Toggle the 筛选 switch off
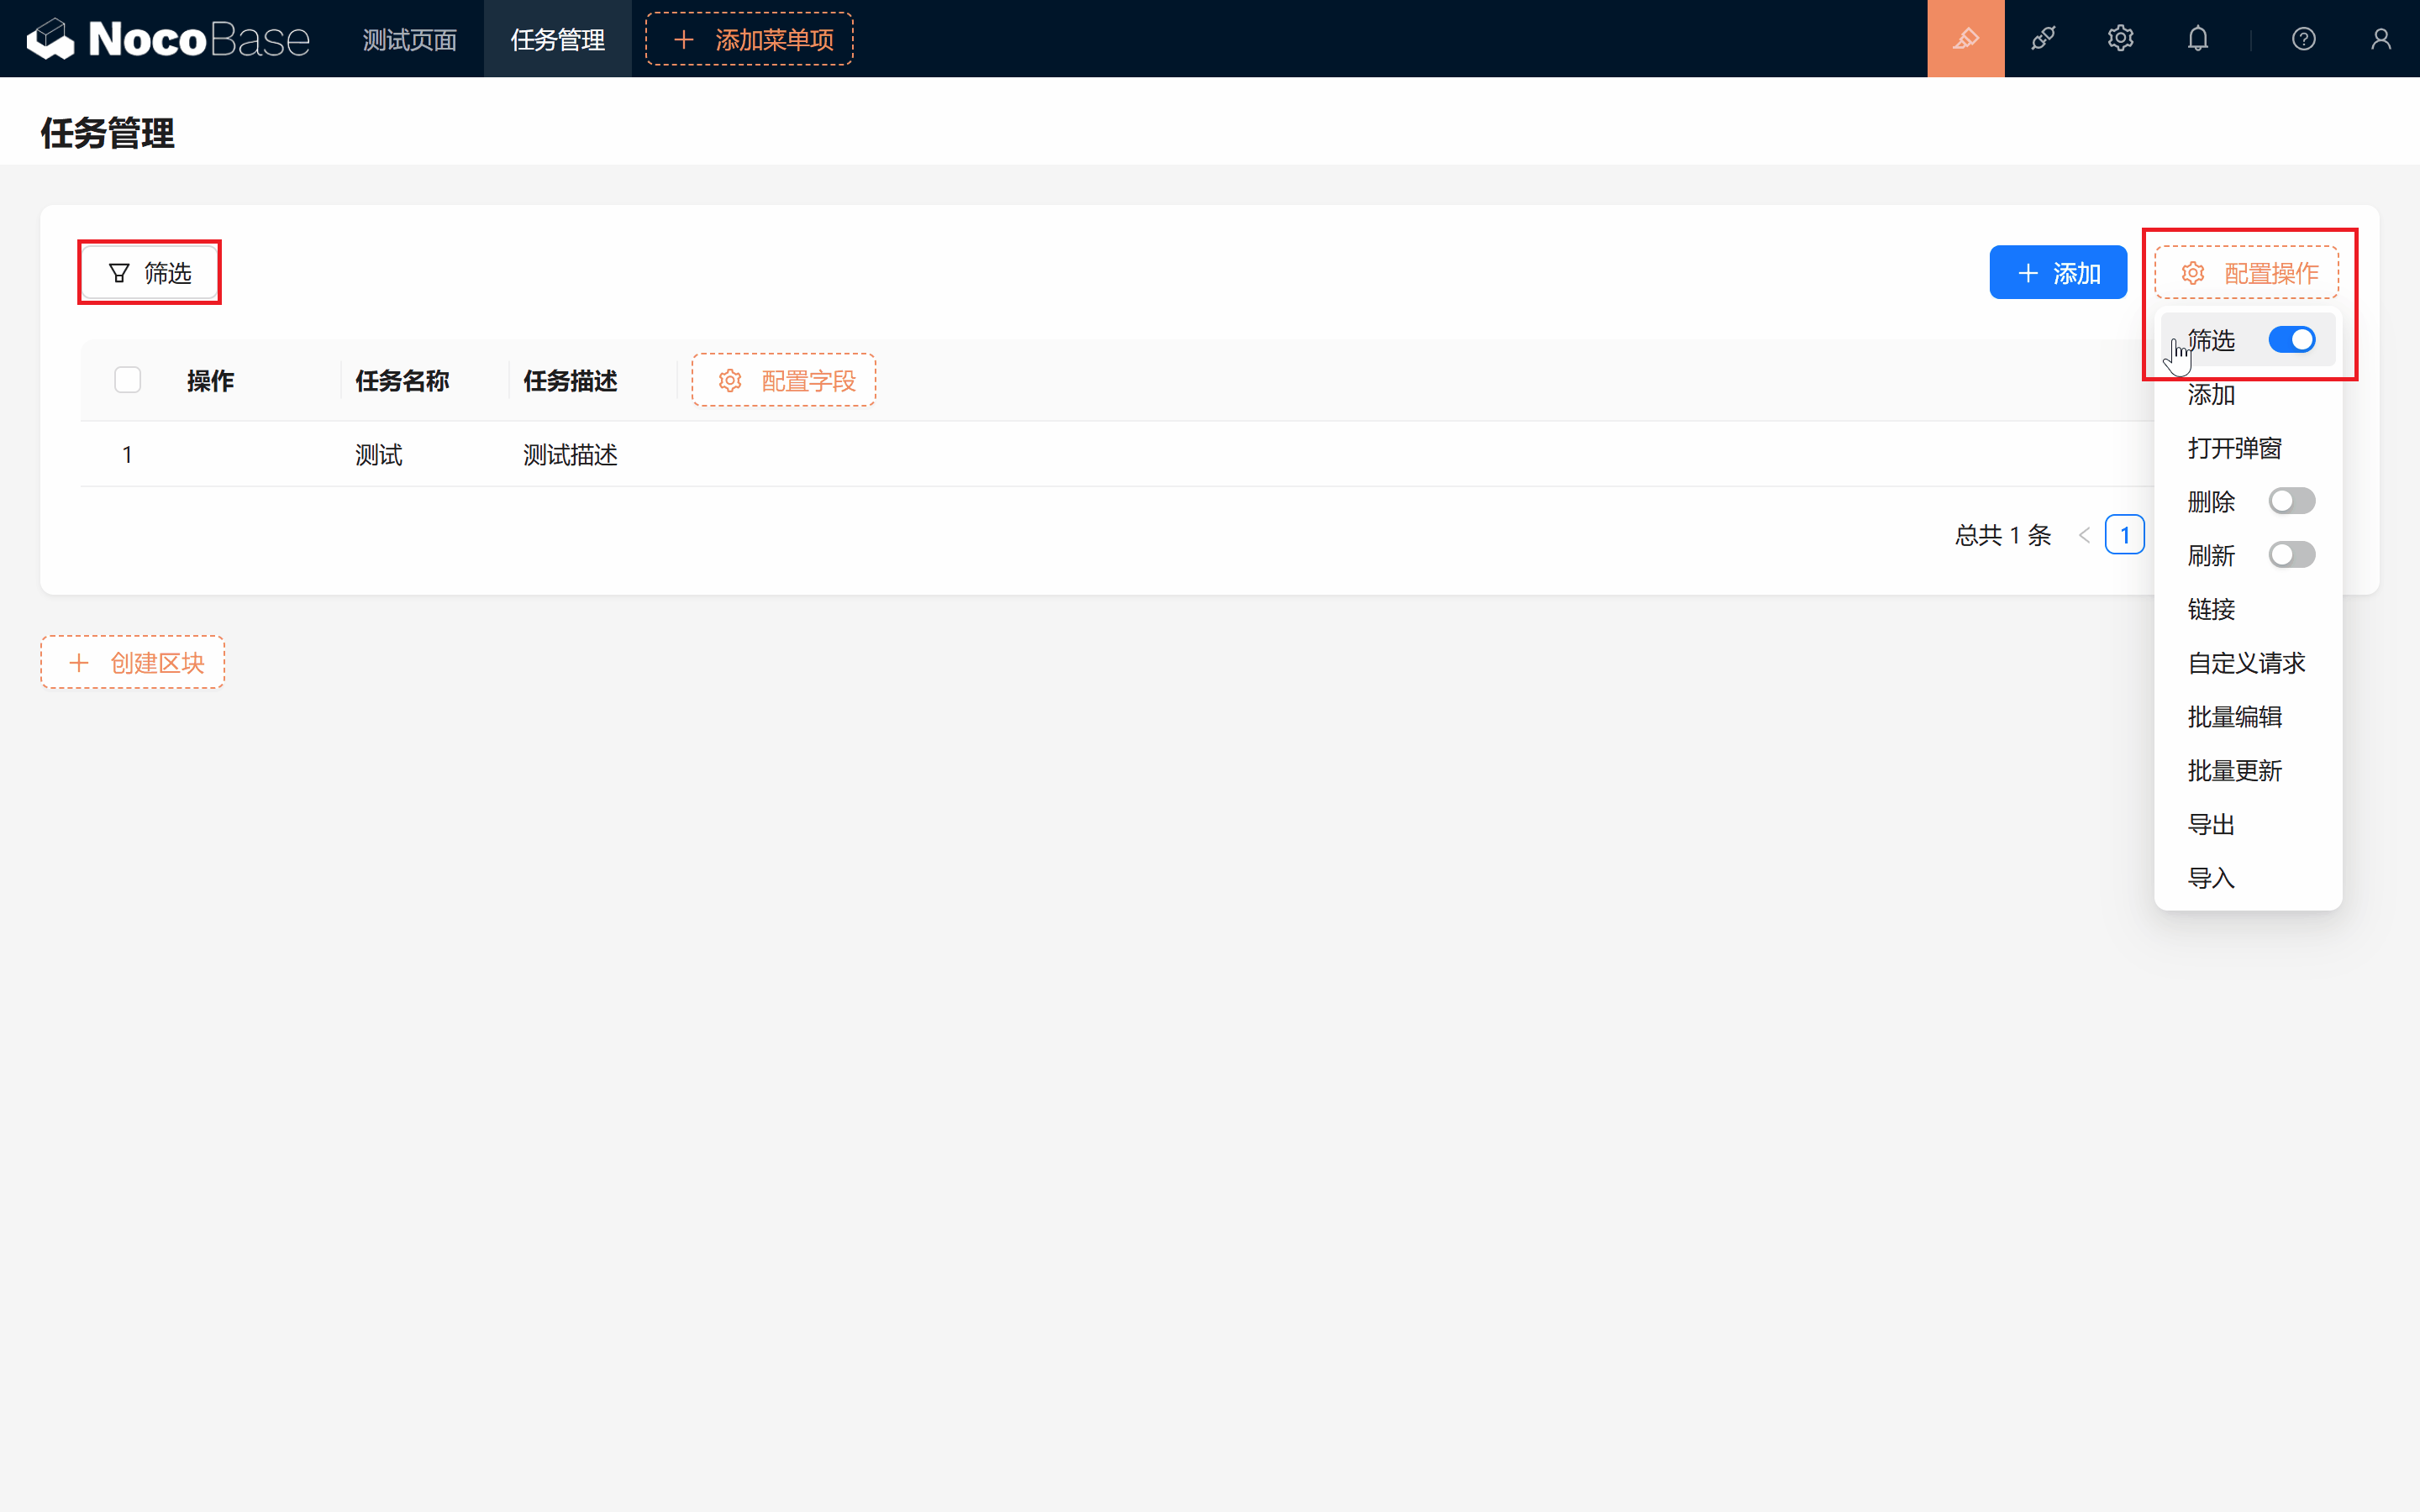This screenshot has width=2420, height=1512. [2291, 340]
